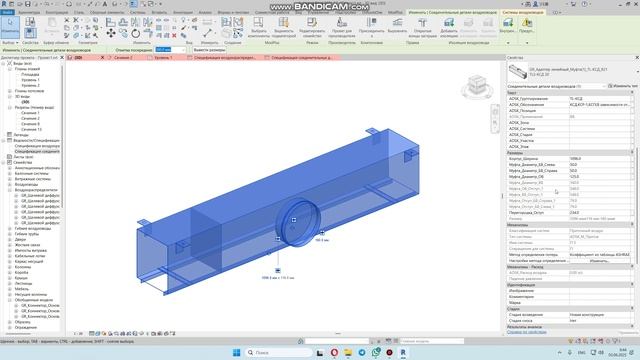
Task: Select the Листы (все) browser item
Action: (23, 157)
